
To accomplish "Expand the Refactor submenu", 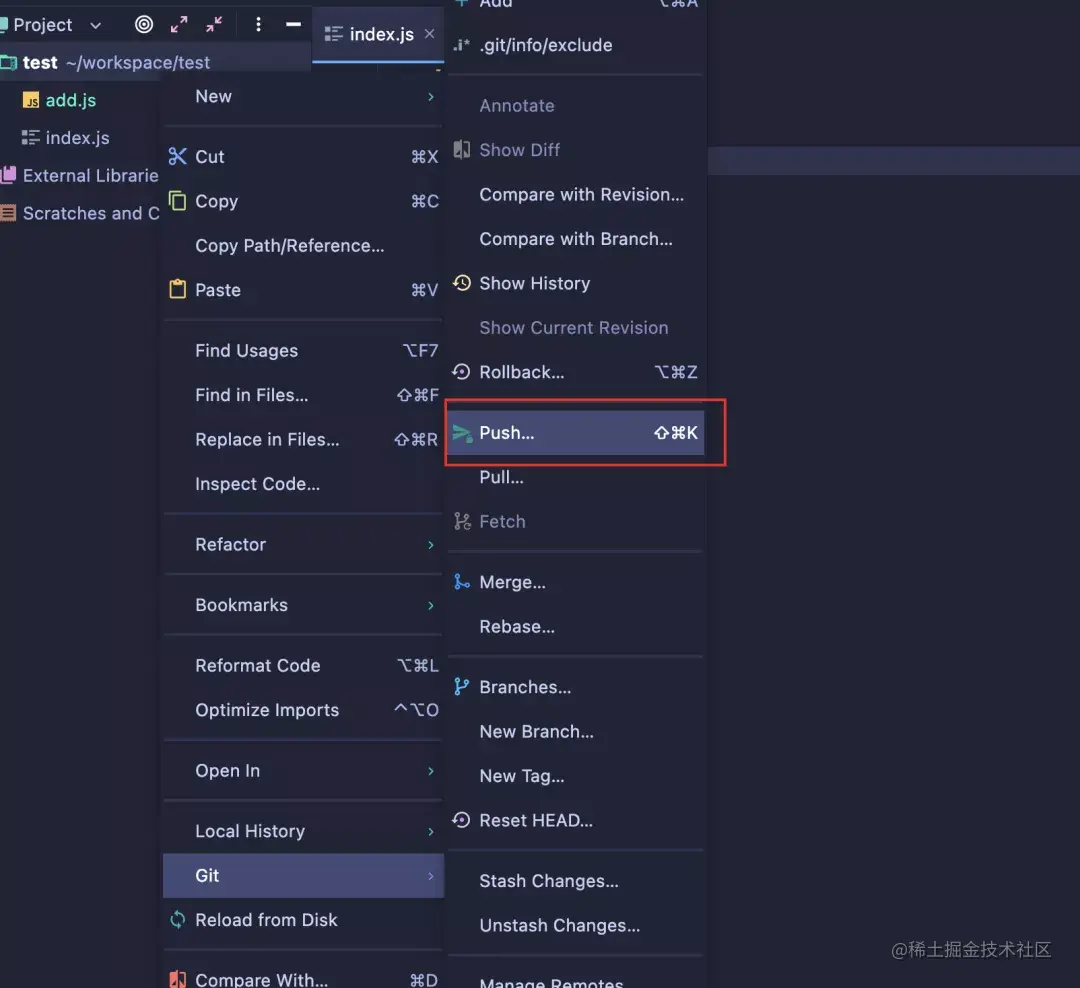I will click(x=303, y=544).
